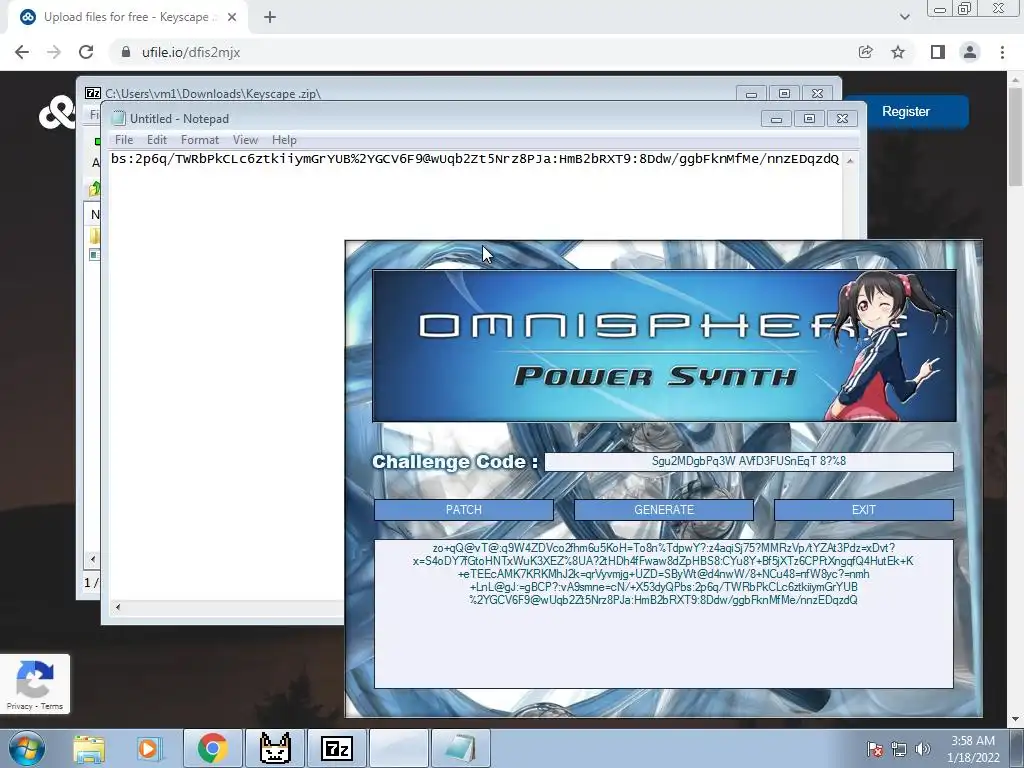1024x768 pixels.
Task: Open Notepad Format menu
Action: (x=200, y=140)
